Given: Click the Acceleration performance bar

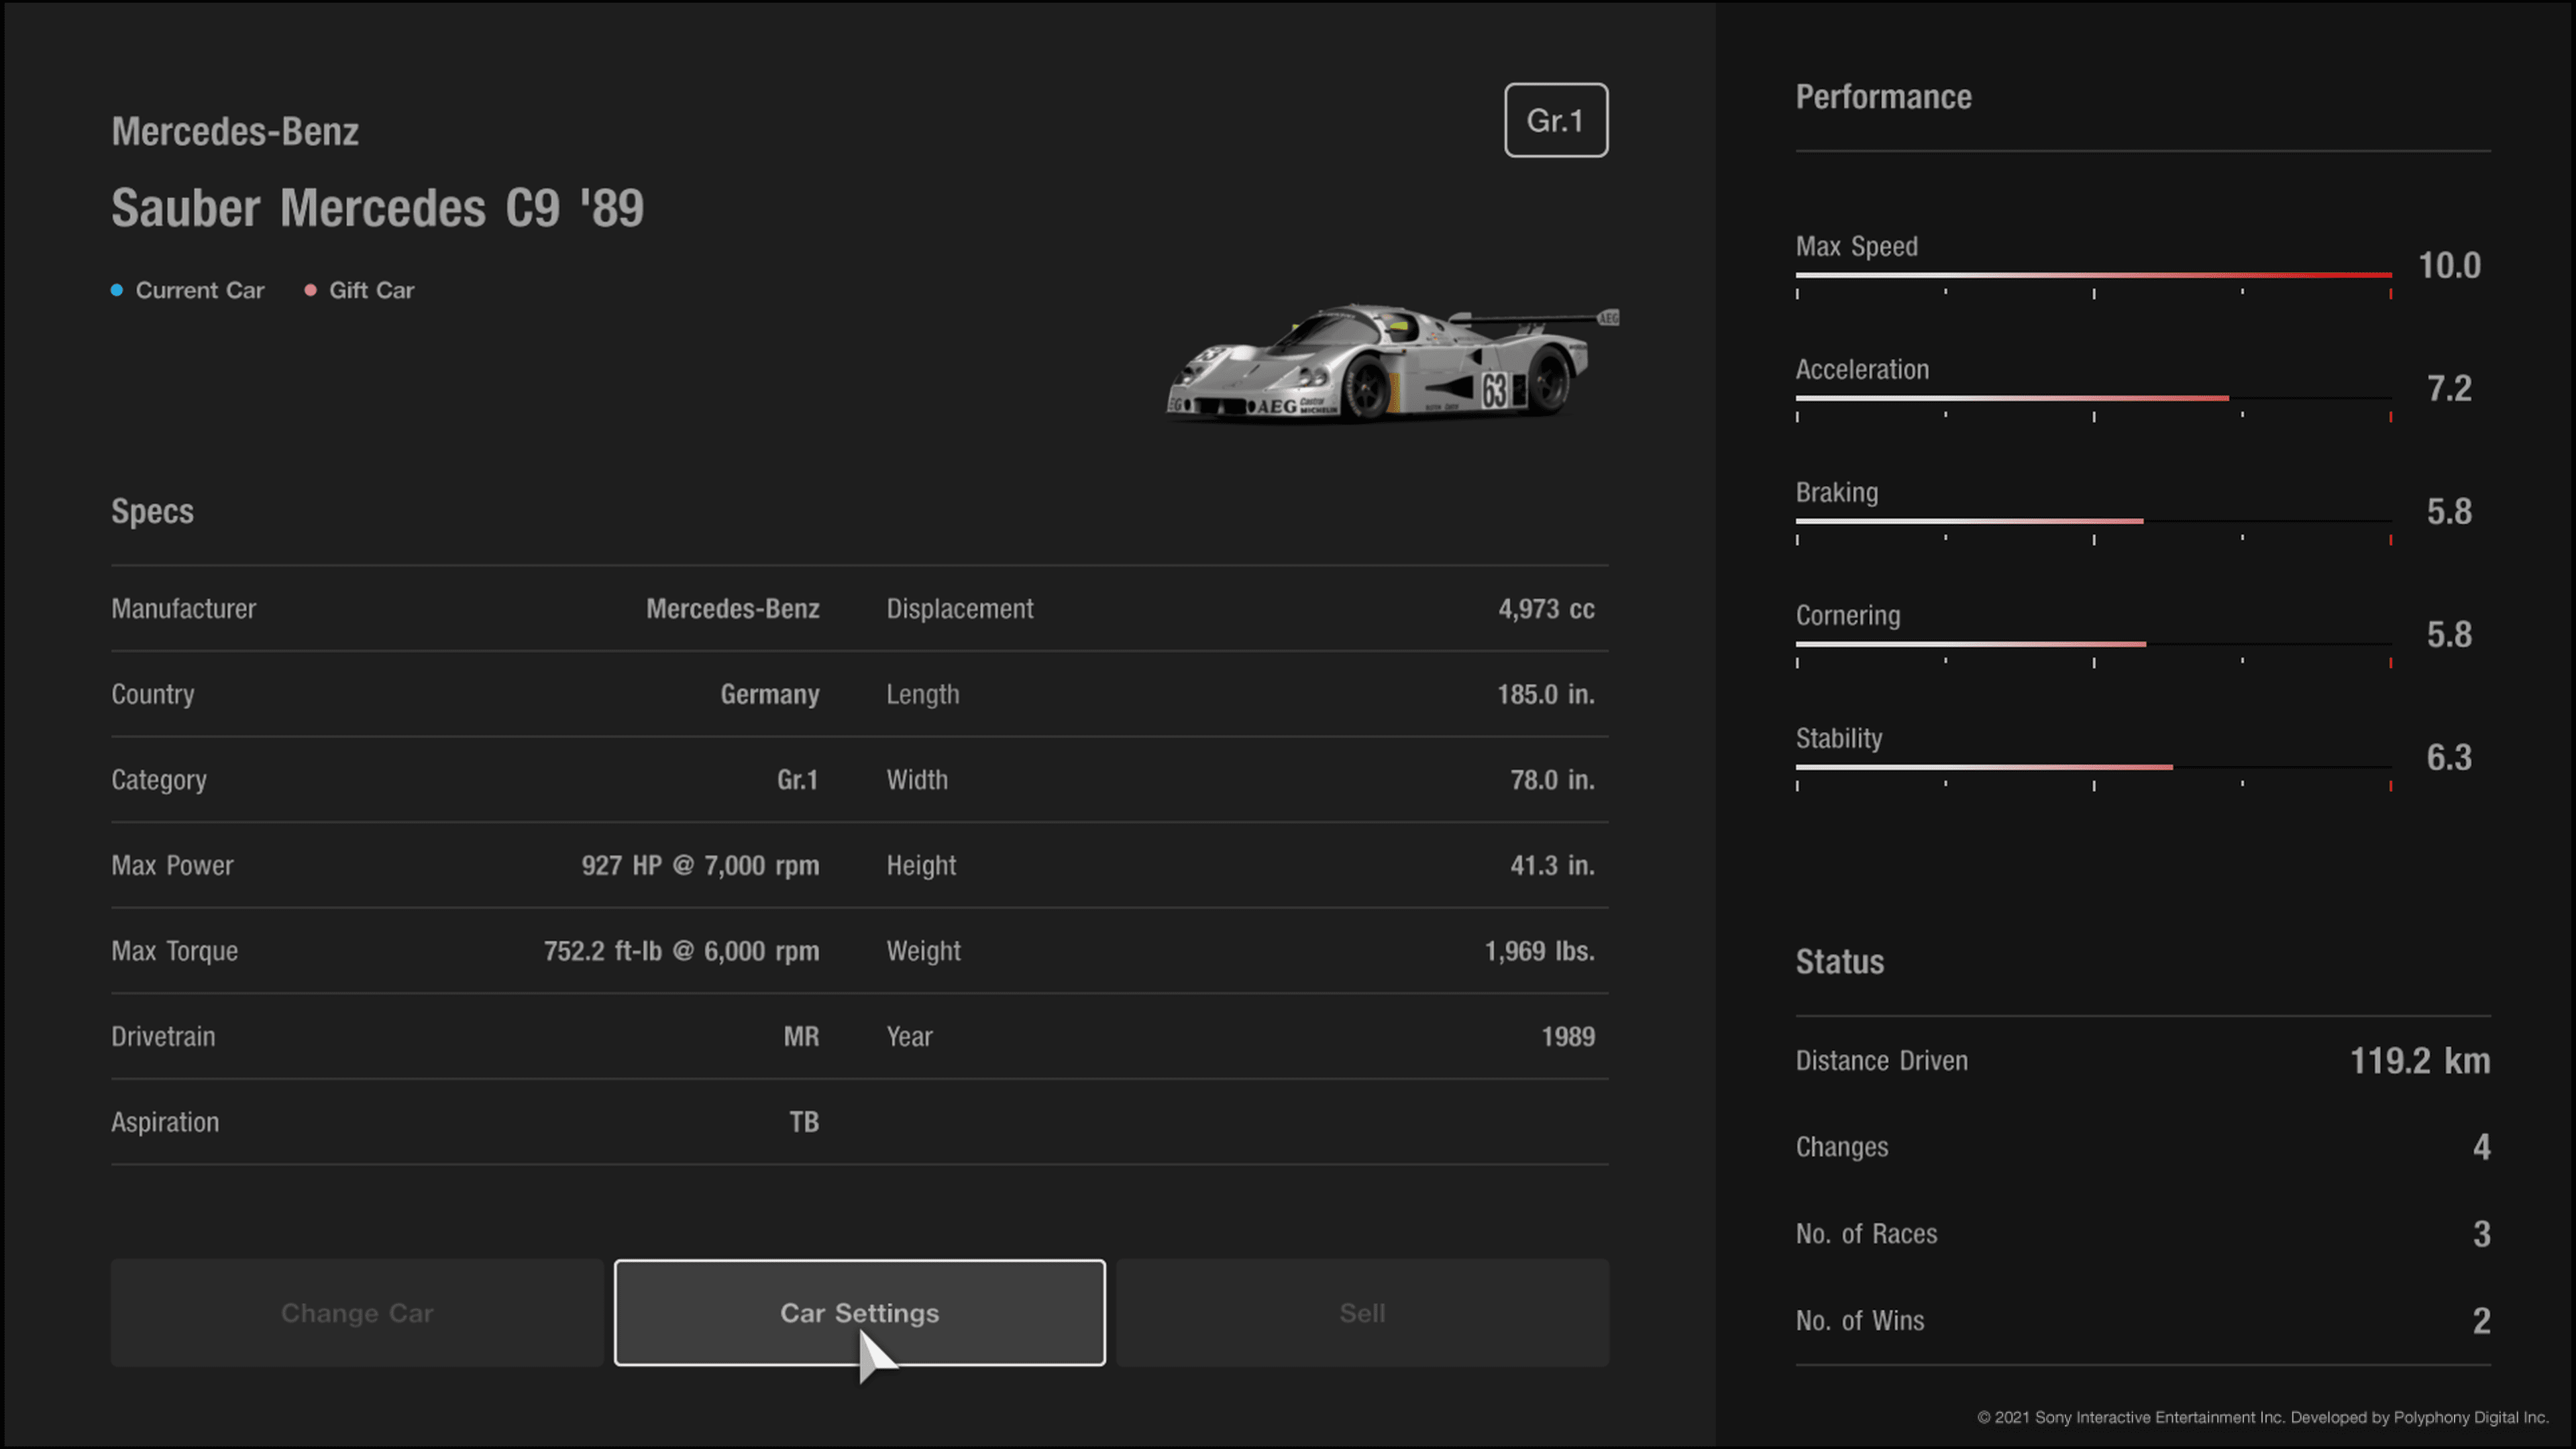Looking at the screenshot, I should coord(2093,398).
